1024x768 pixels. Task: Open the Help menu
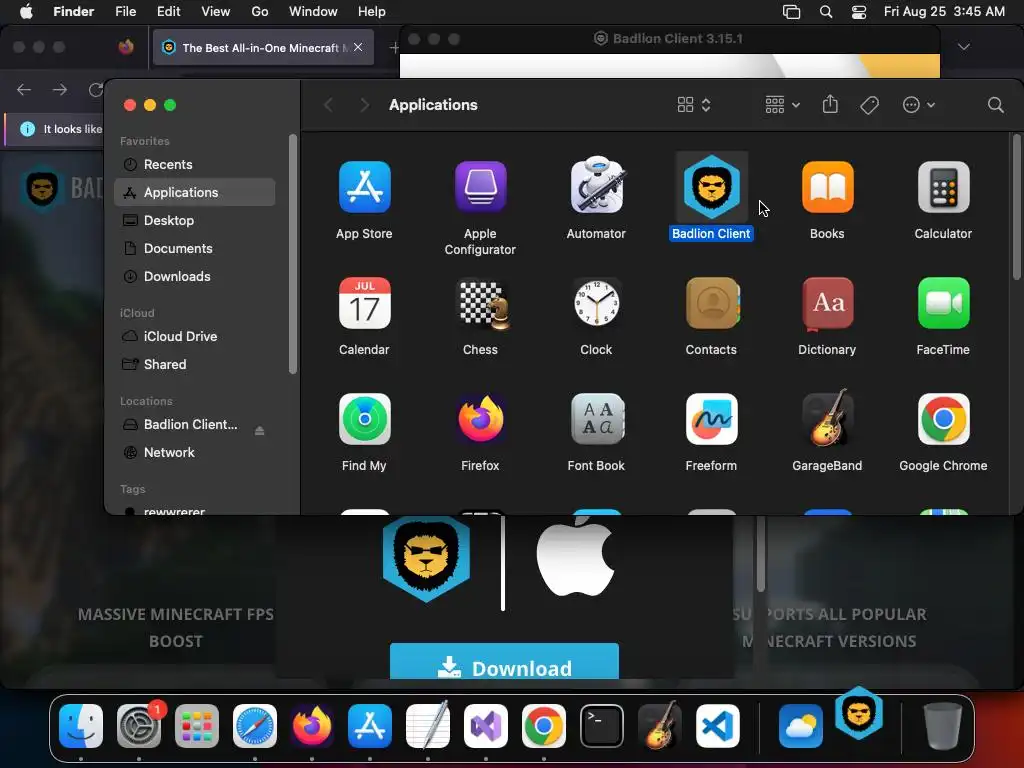click(x=372, y=12)
